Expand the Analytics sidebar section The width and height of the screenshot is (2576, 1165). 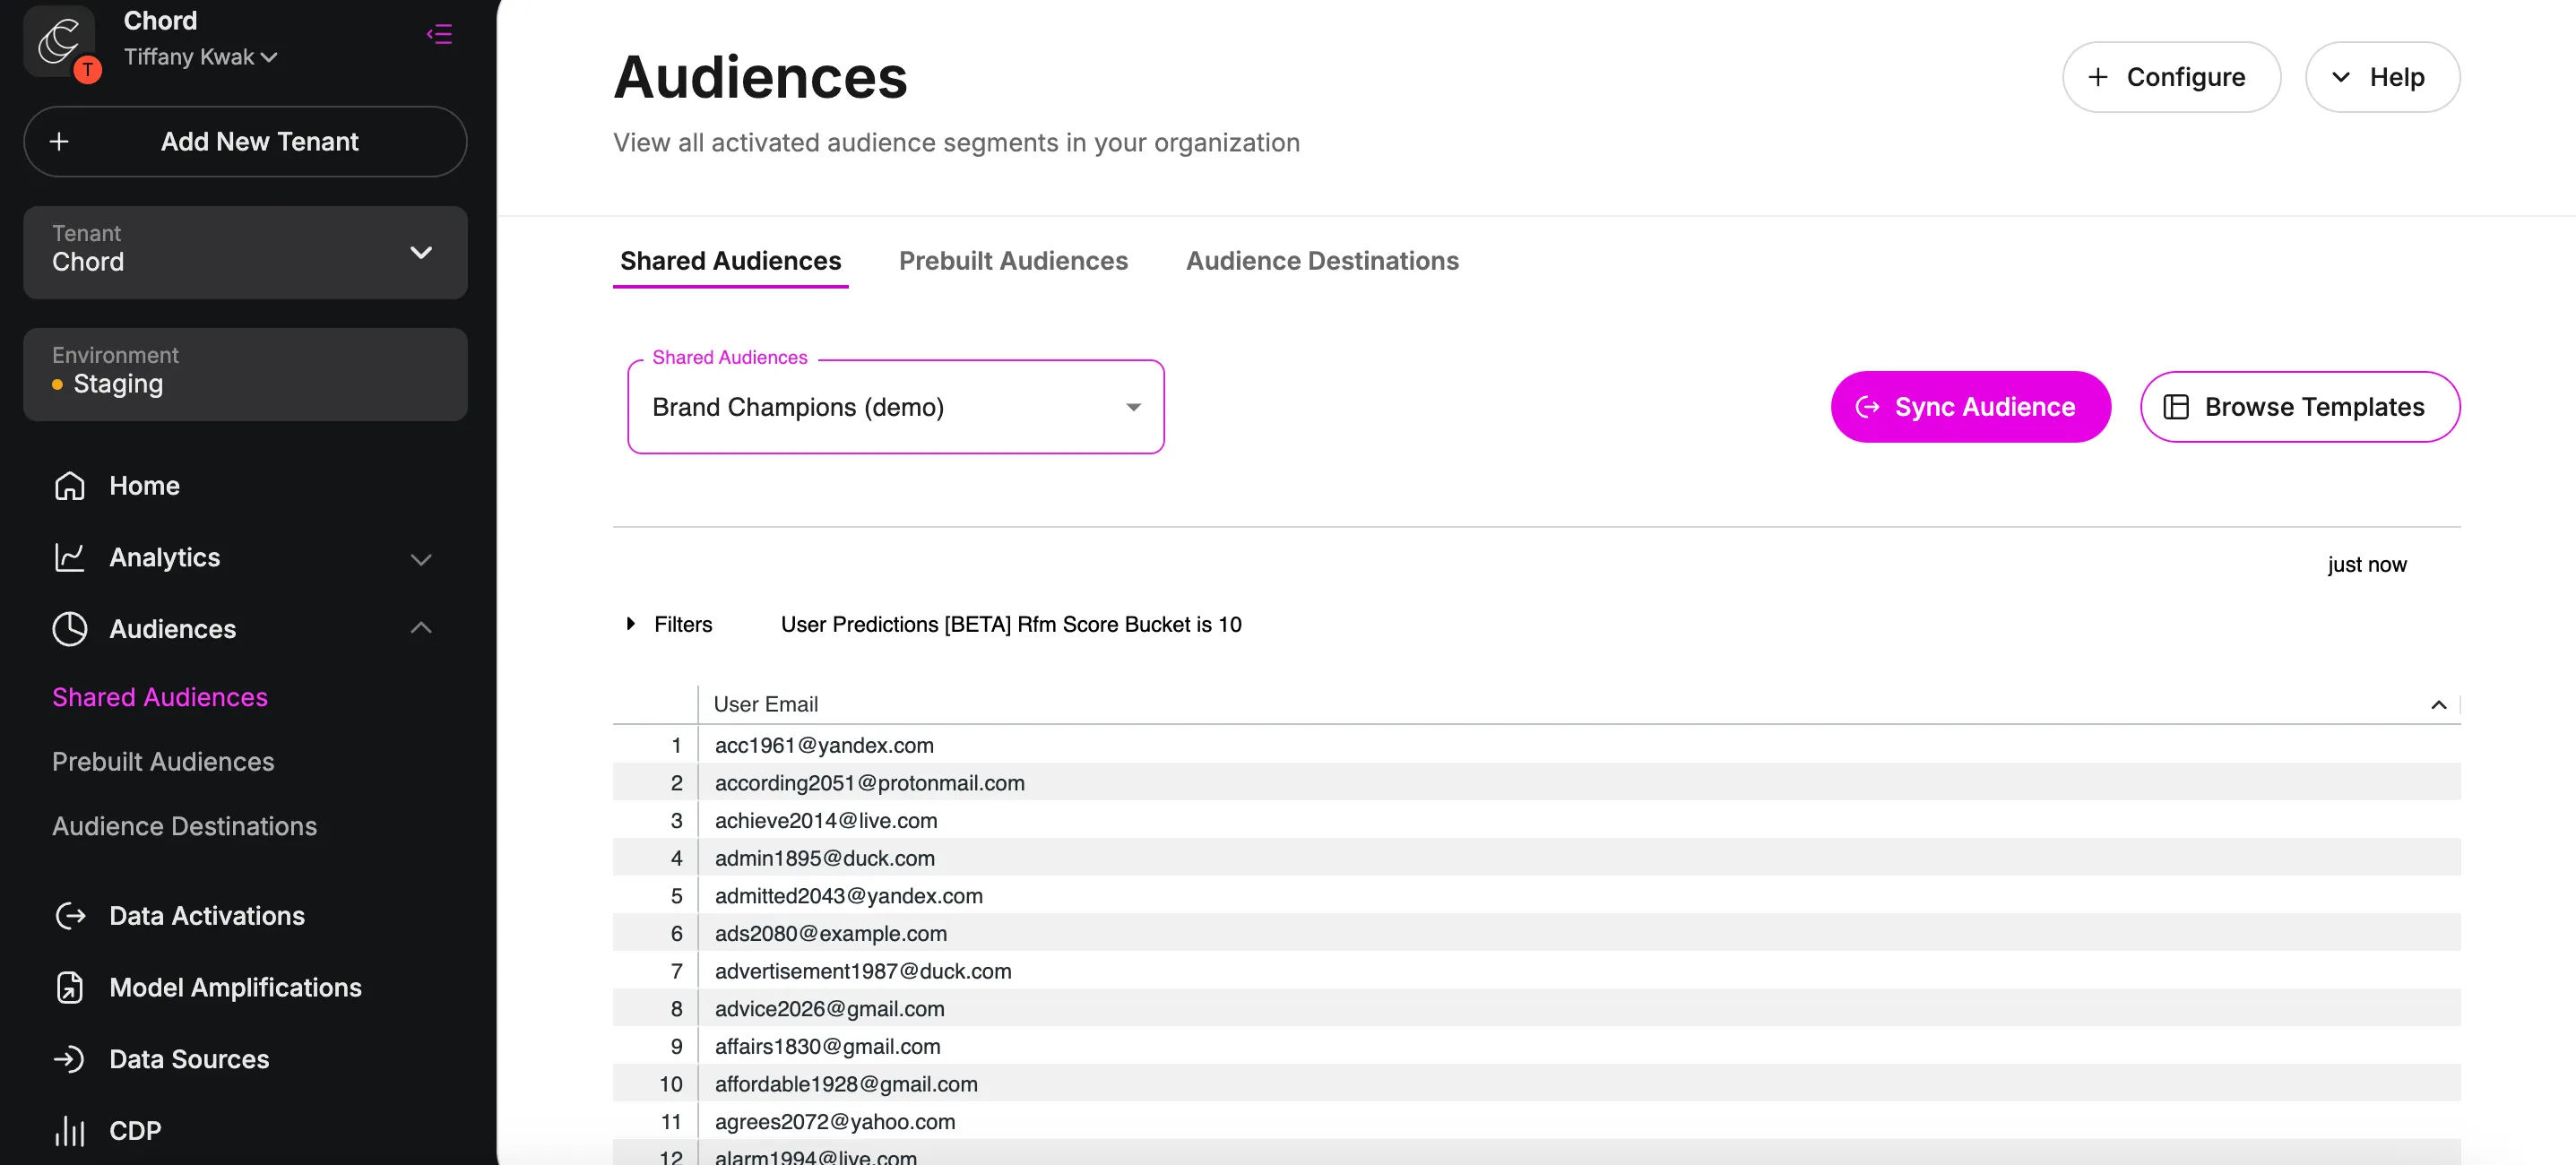click(x=421, y=559)
